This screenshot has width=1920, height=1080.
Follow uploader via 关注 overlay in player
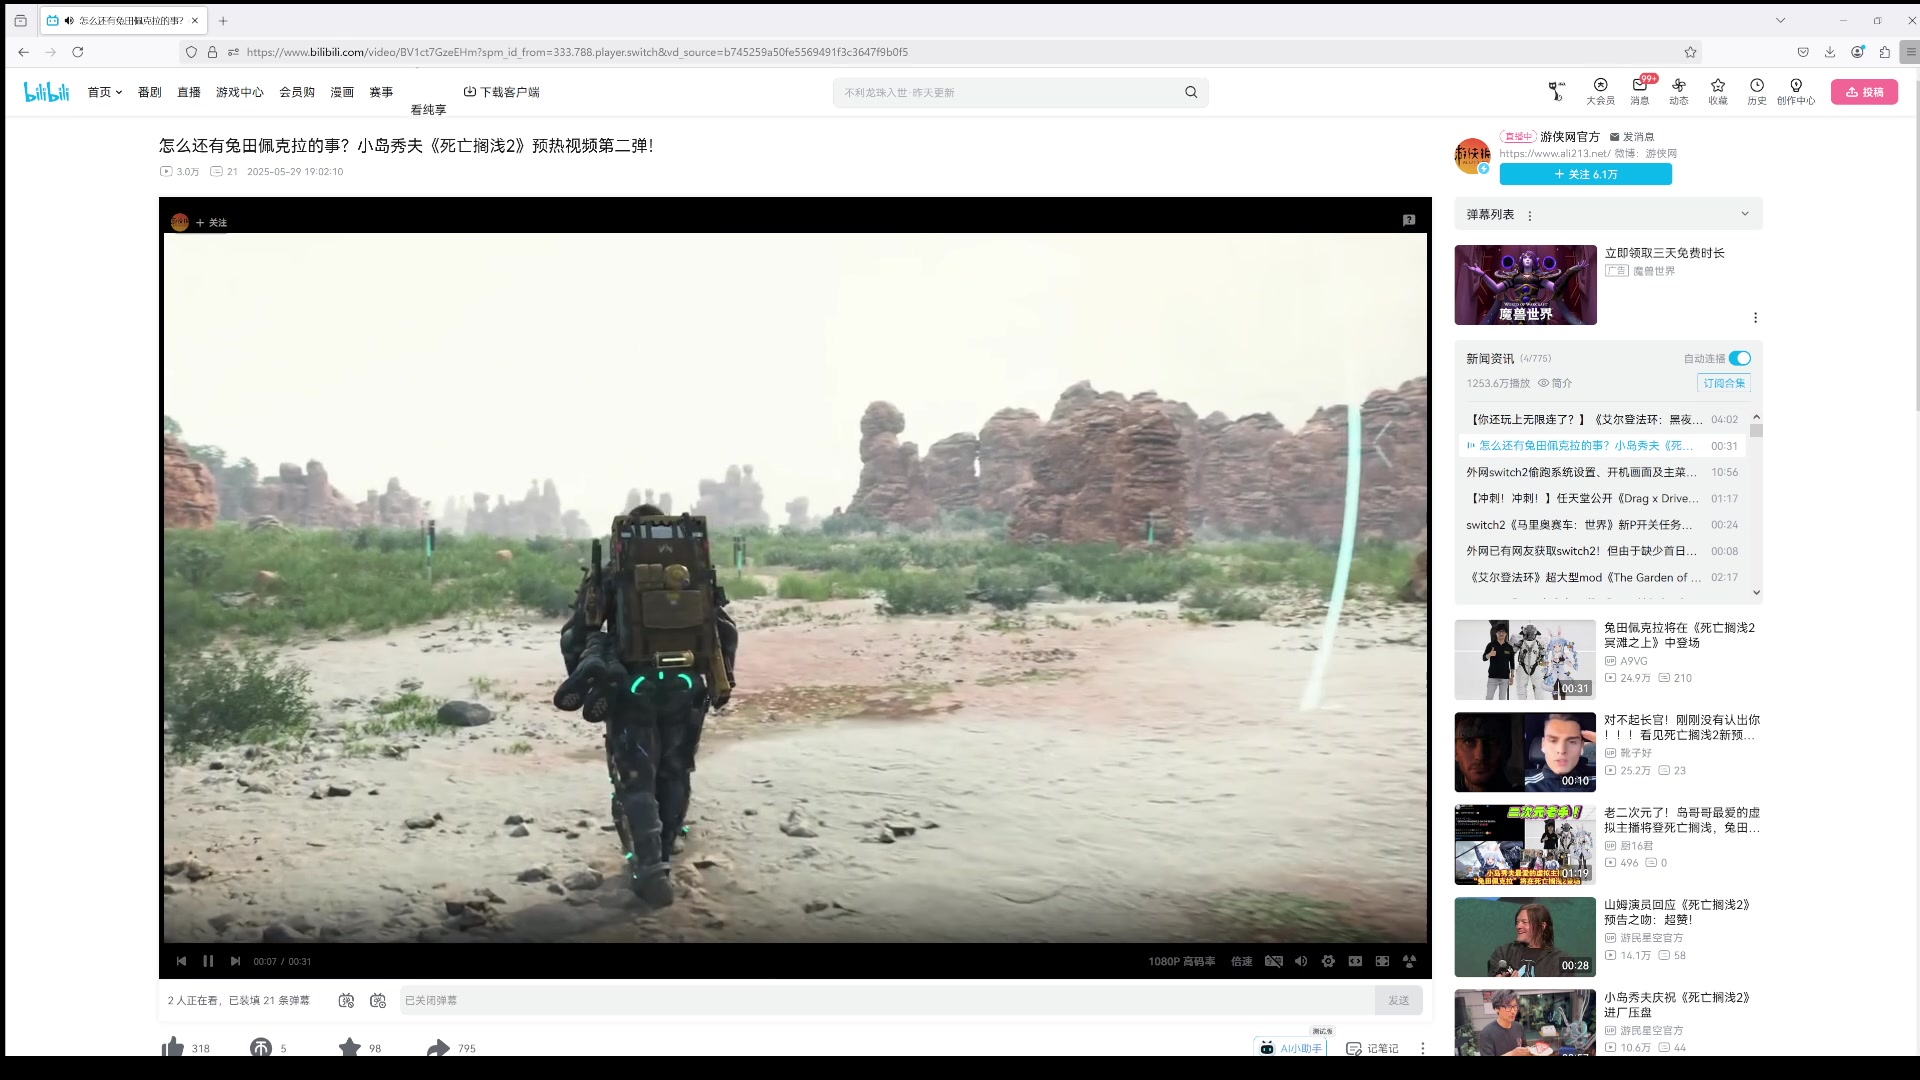click(x=211, y=222)
